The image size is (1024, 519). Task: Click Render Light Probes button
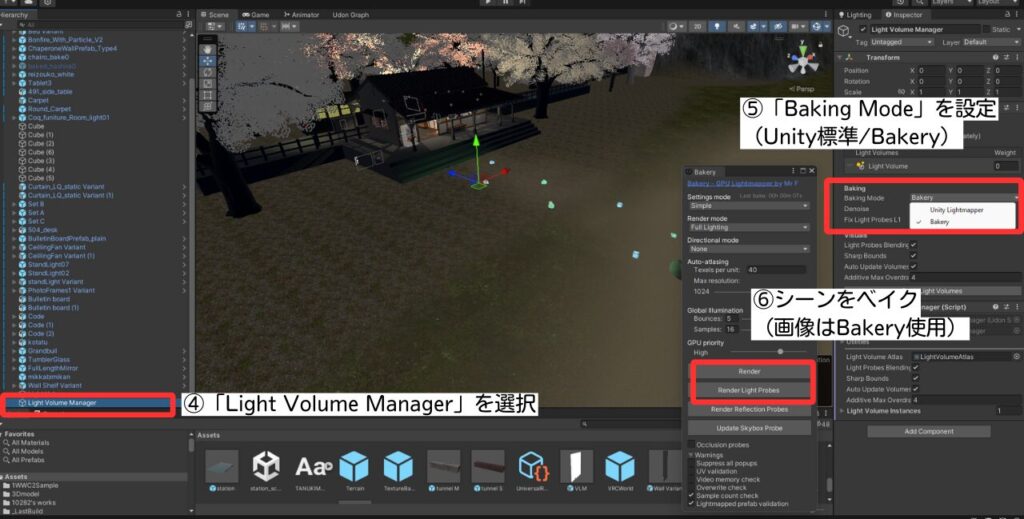point(749,390)
